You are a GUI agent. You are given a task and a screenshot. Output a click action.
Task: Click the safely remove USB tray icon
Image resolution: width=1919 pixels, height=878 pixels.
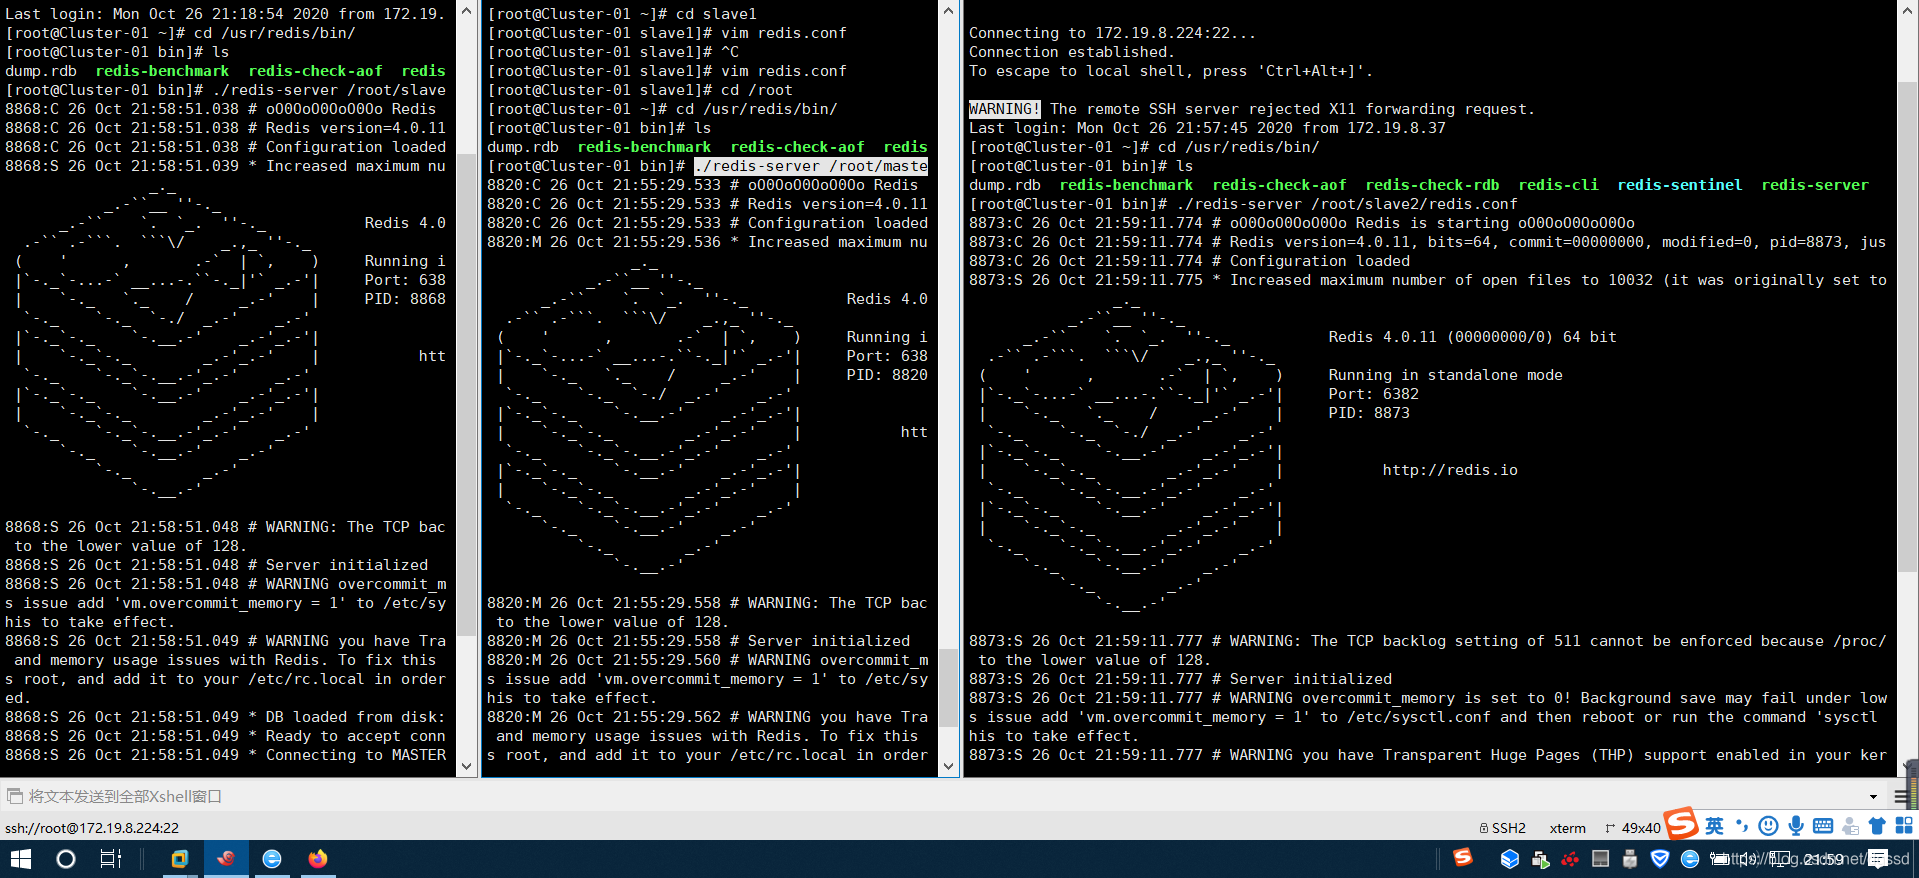tap(1630, 859)
